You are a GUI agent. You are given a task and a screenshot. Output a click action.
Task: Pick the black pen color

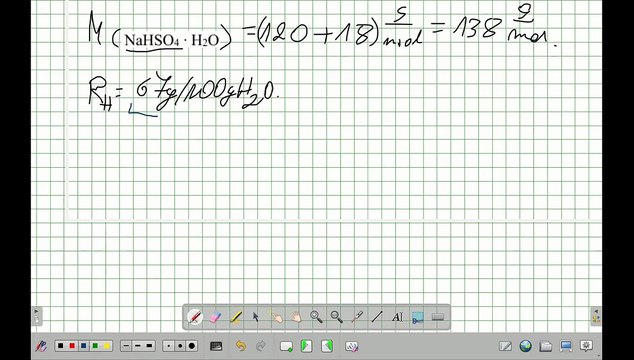tap(60, 346)
